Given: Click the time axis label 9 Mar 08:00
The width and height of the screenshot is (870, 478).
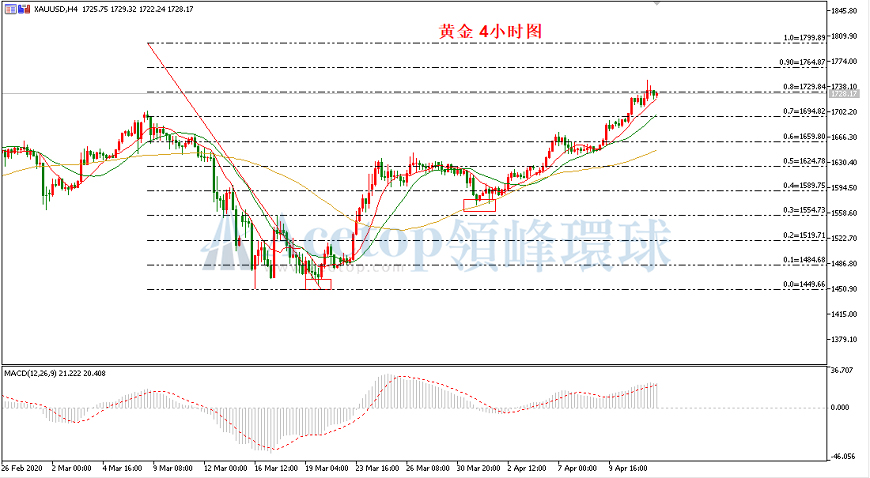Looking at the screenshot, I should pyautogui.click(x=173, y=469).
